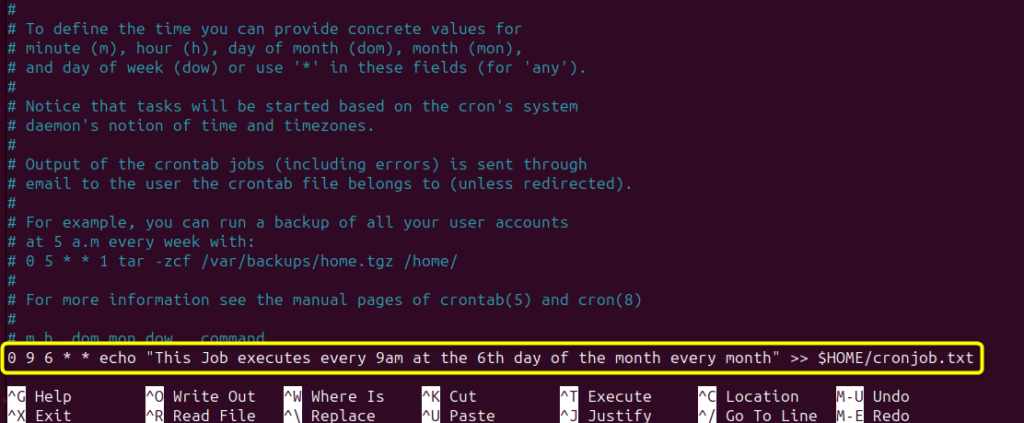Click the ^T Execute shortcut
The image size is (1024, 423).
click(605, 397)
